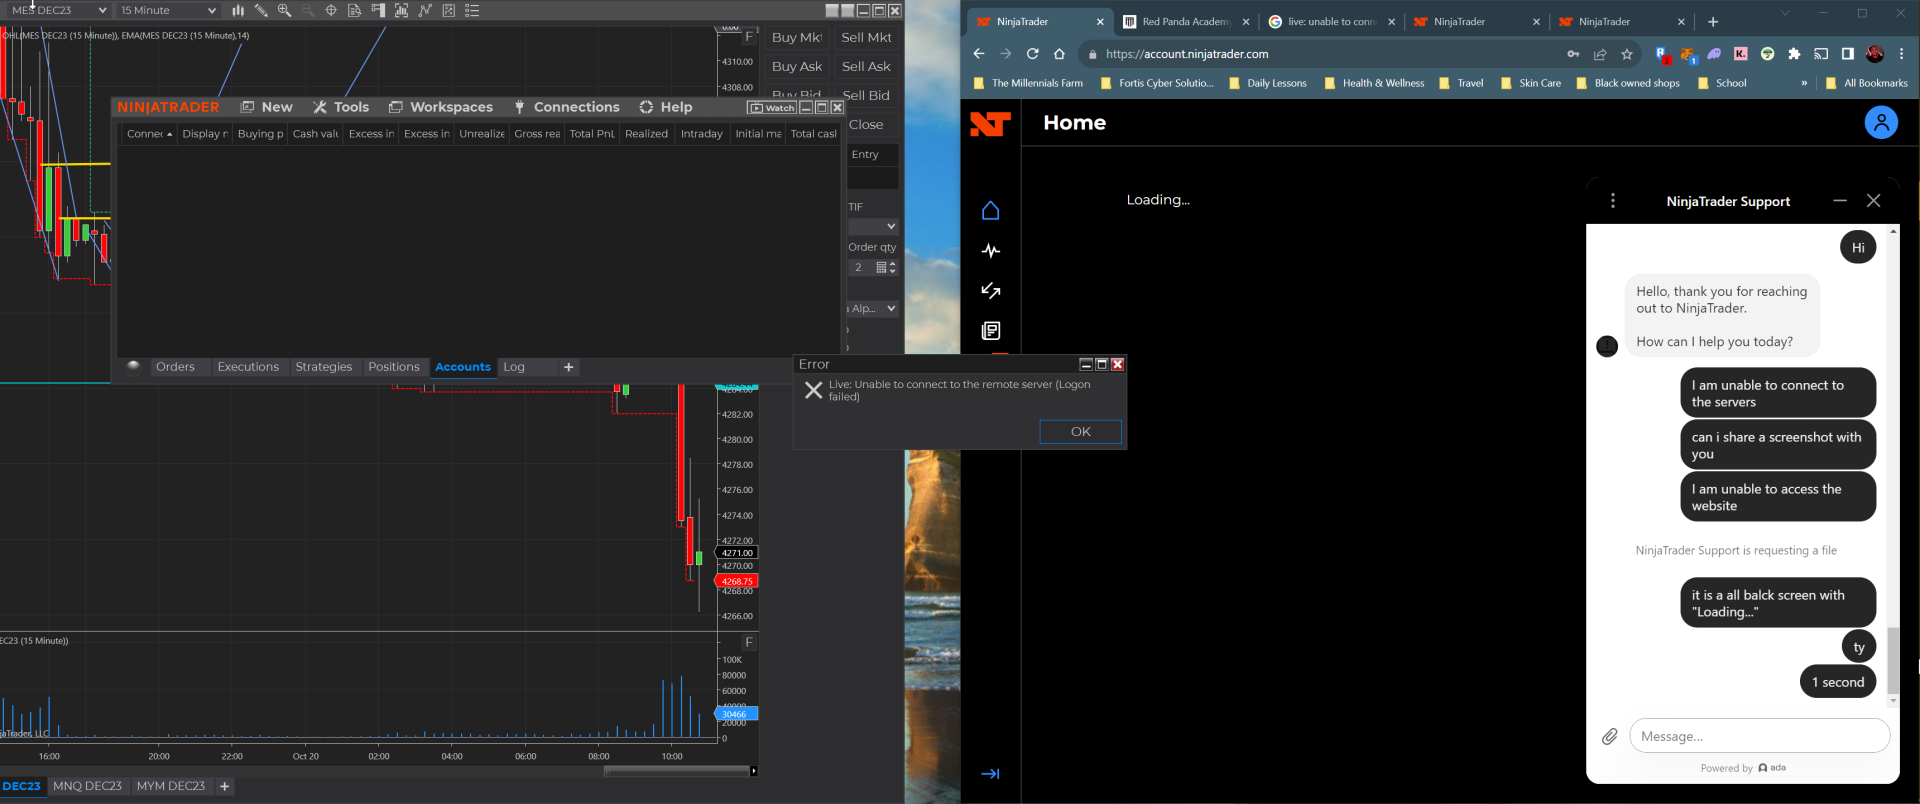Open the TIF dropdown in Chart Trader
This screenshot has width=1920, height=804.
click(x=873, y=226)
